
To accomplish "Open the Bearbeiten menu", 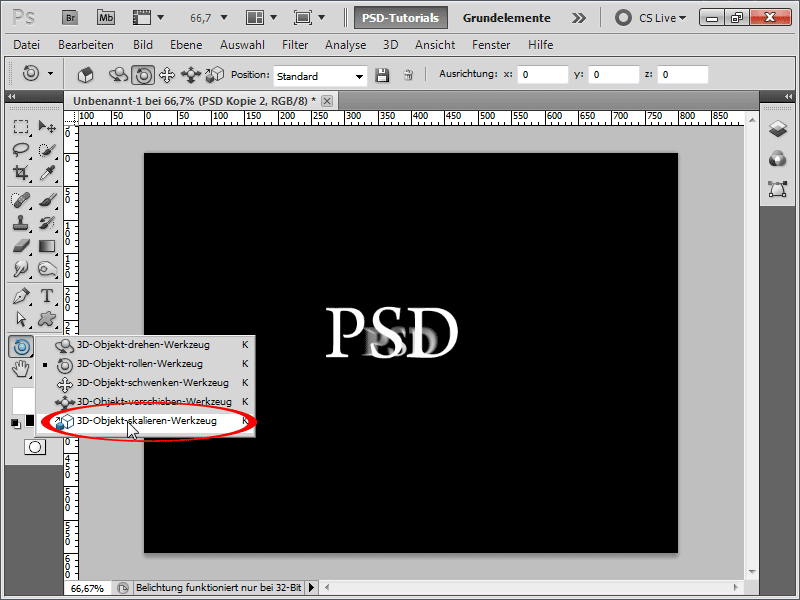I will coord(86,45).
